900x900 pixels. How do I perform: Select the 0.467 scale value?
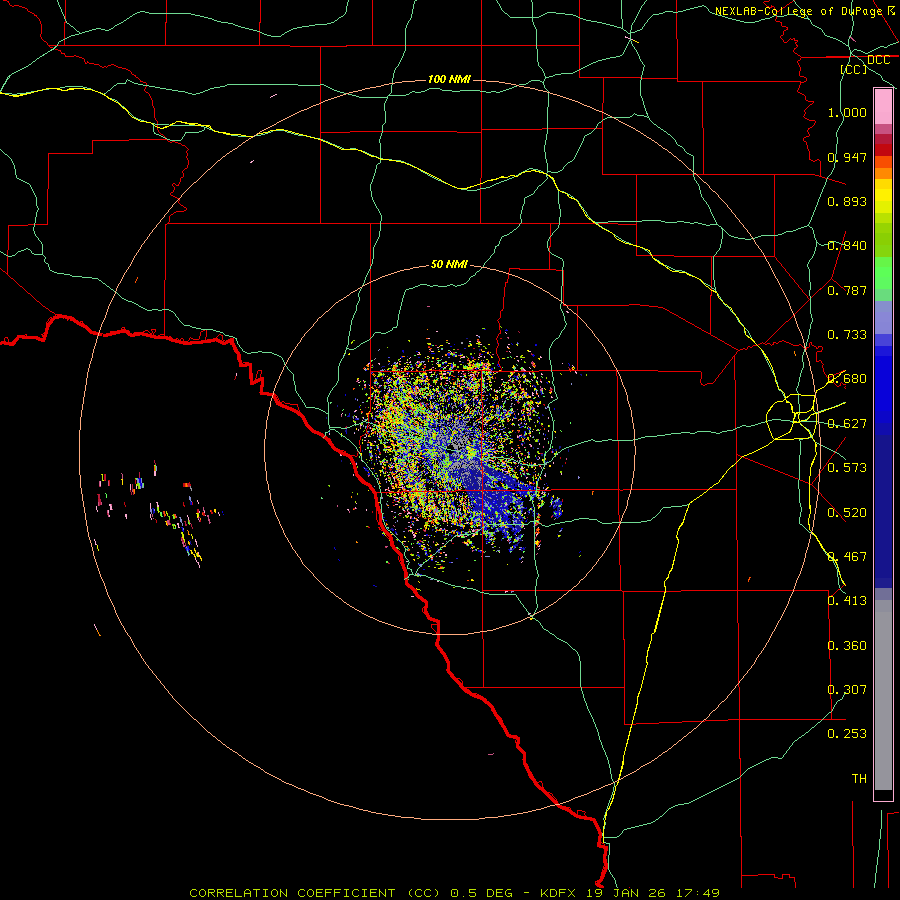(x=847, y=557)
